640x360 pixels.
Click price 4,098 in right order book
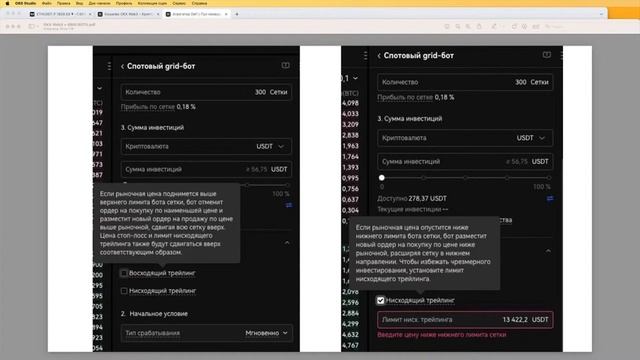pos(350,103)
